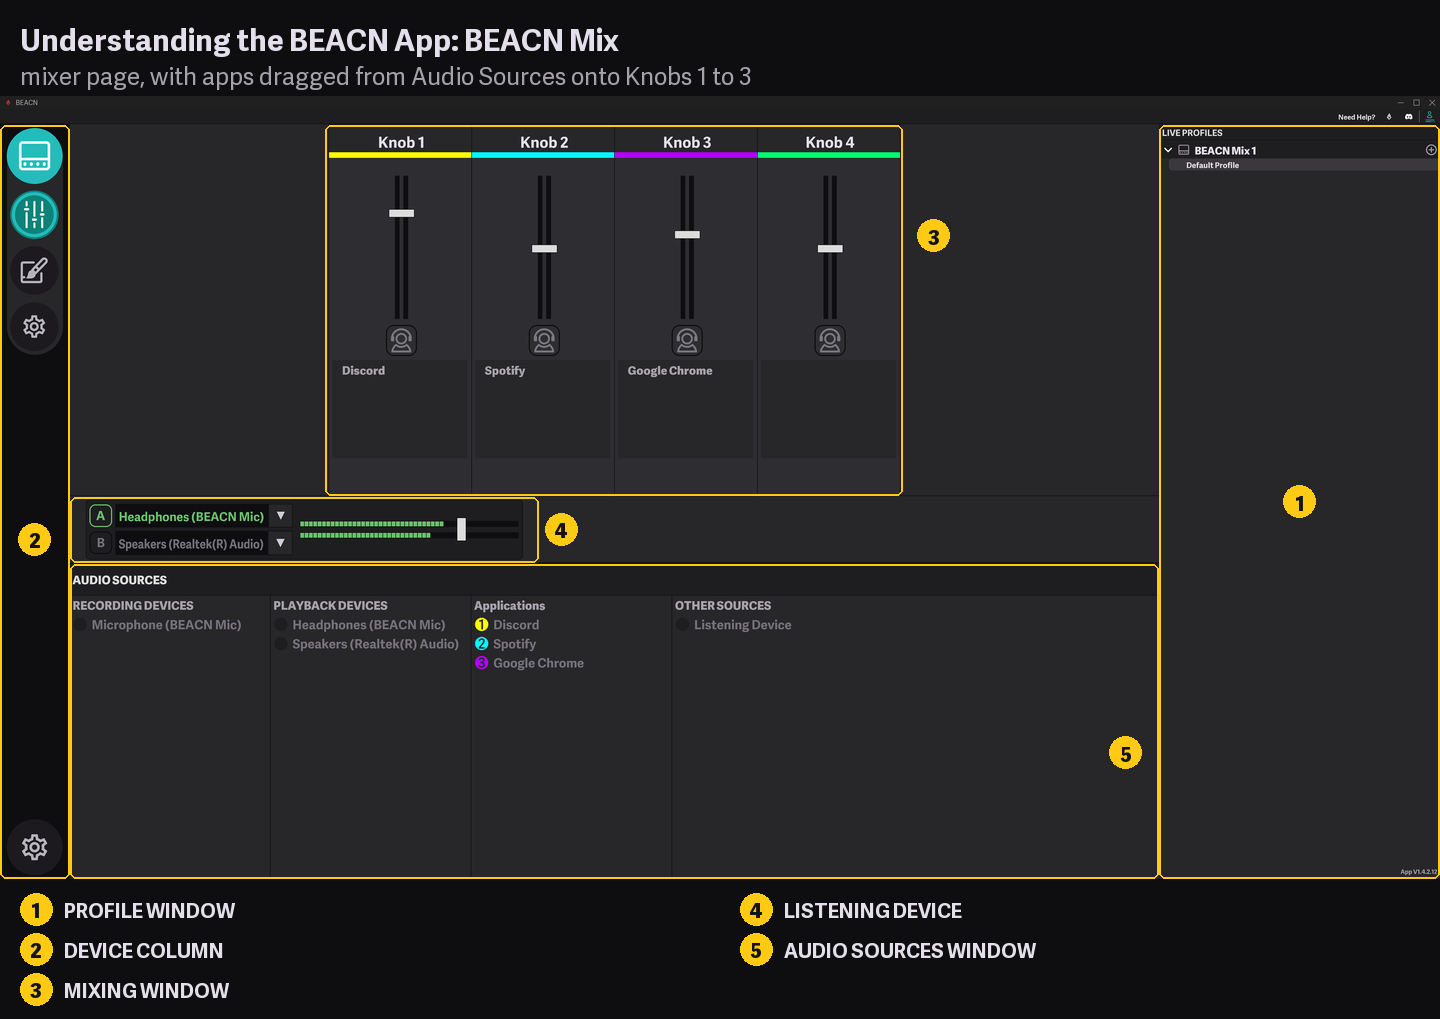Image resolution: width=1440 pixels, height=1019 pixels.
Task: Select Headphones (BEACN Mic) under Playback Devices
Action: point(368,625)
